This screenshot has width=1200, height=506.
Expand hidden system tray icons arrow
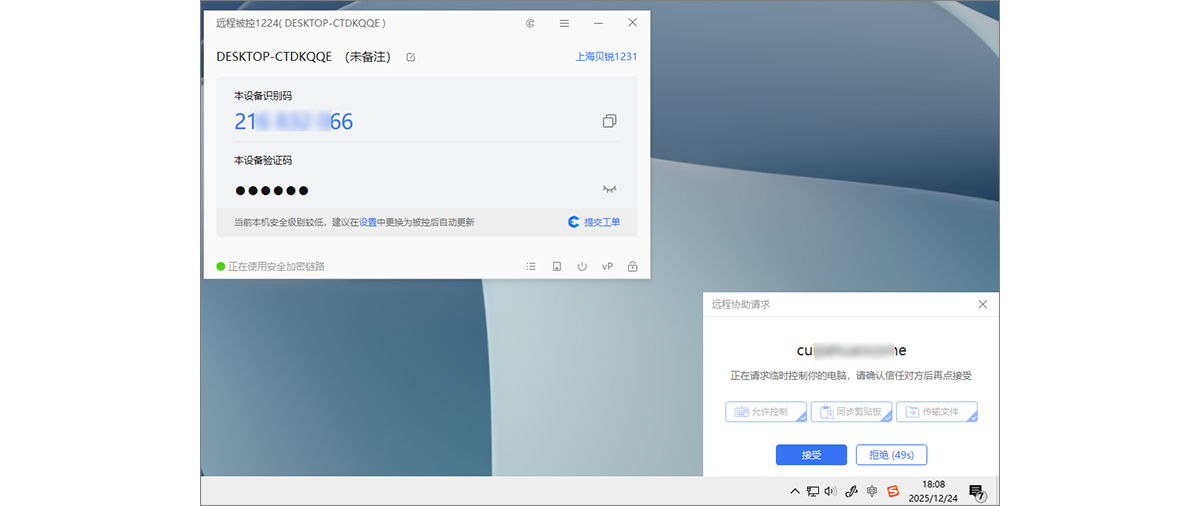795,491
